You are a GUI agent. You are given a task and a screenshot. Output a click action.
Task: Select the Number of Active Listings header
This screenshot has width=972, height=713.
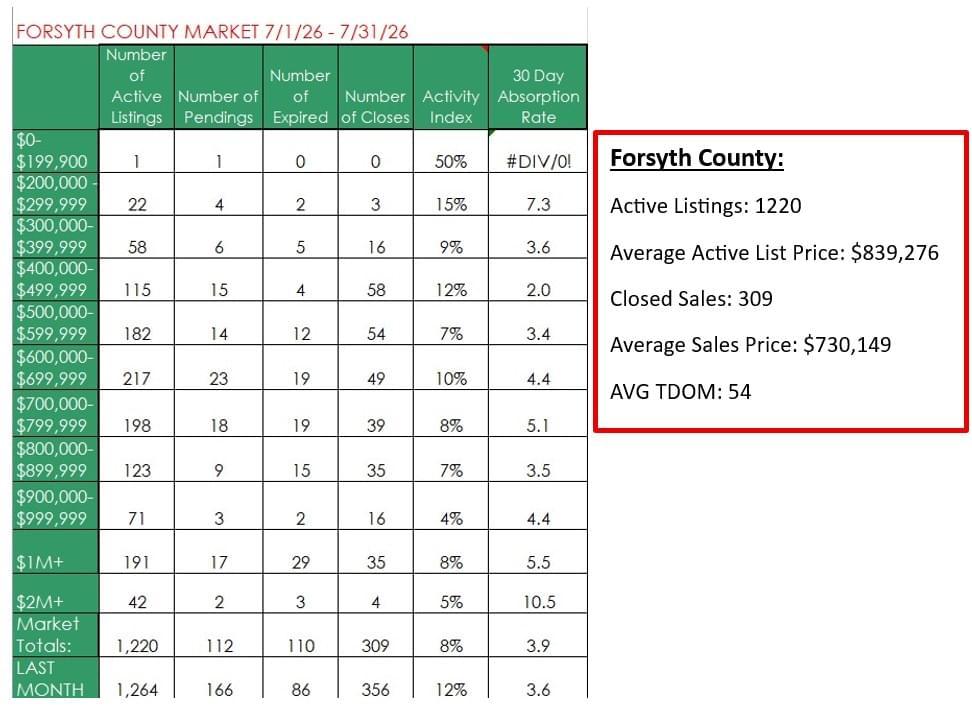pos(136,86)
